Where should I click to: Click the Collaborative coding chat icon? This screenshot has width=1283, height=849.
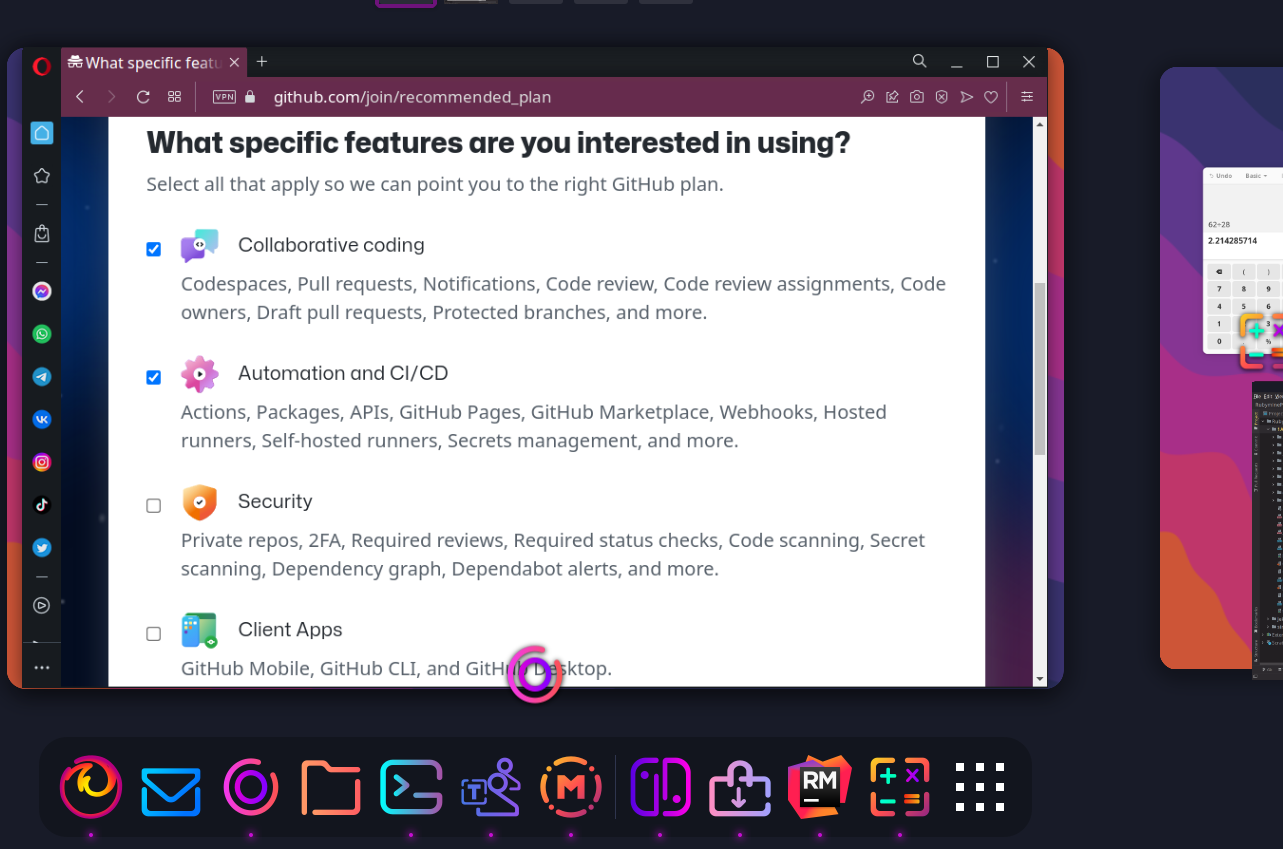click(x=199, y=246)
